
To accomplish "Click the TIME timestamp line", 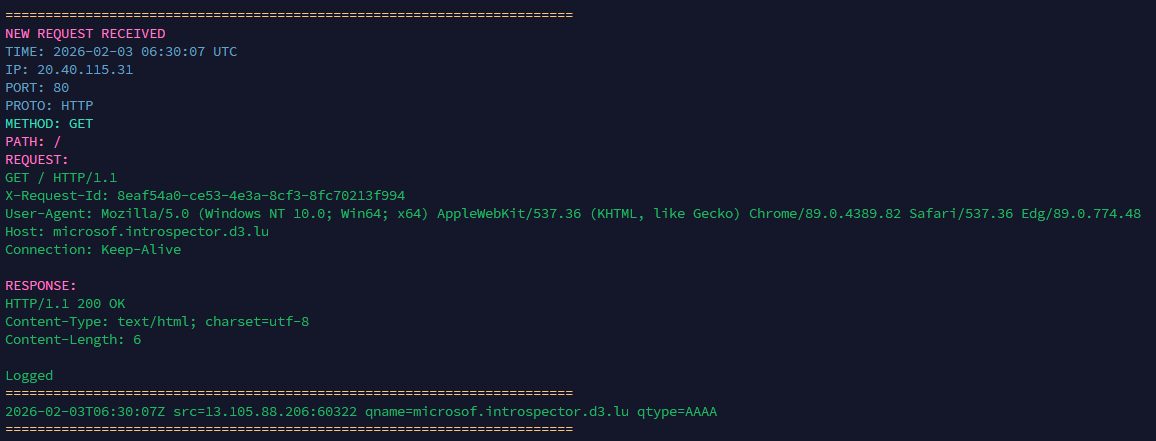I will tap(121, 51).
